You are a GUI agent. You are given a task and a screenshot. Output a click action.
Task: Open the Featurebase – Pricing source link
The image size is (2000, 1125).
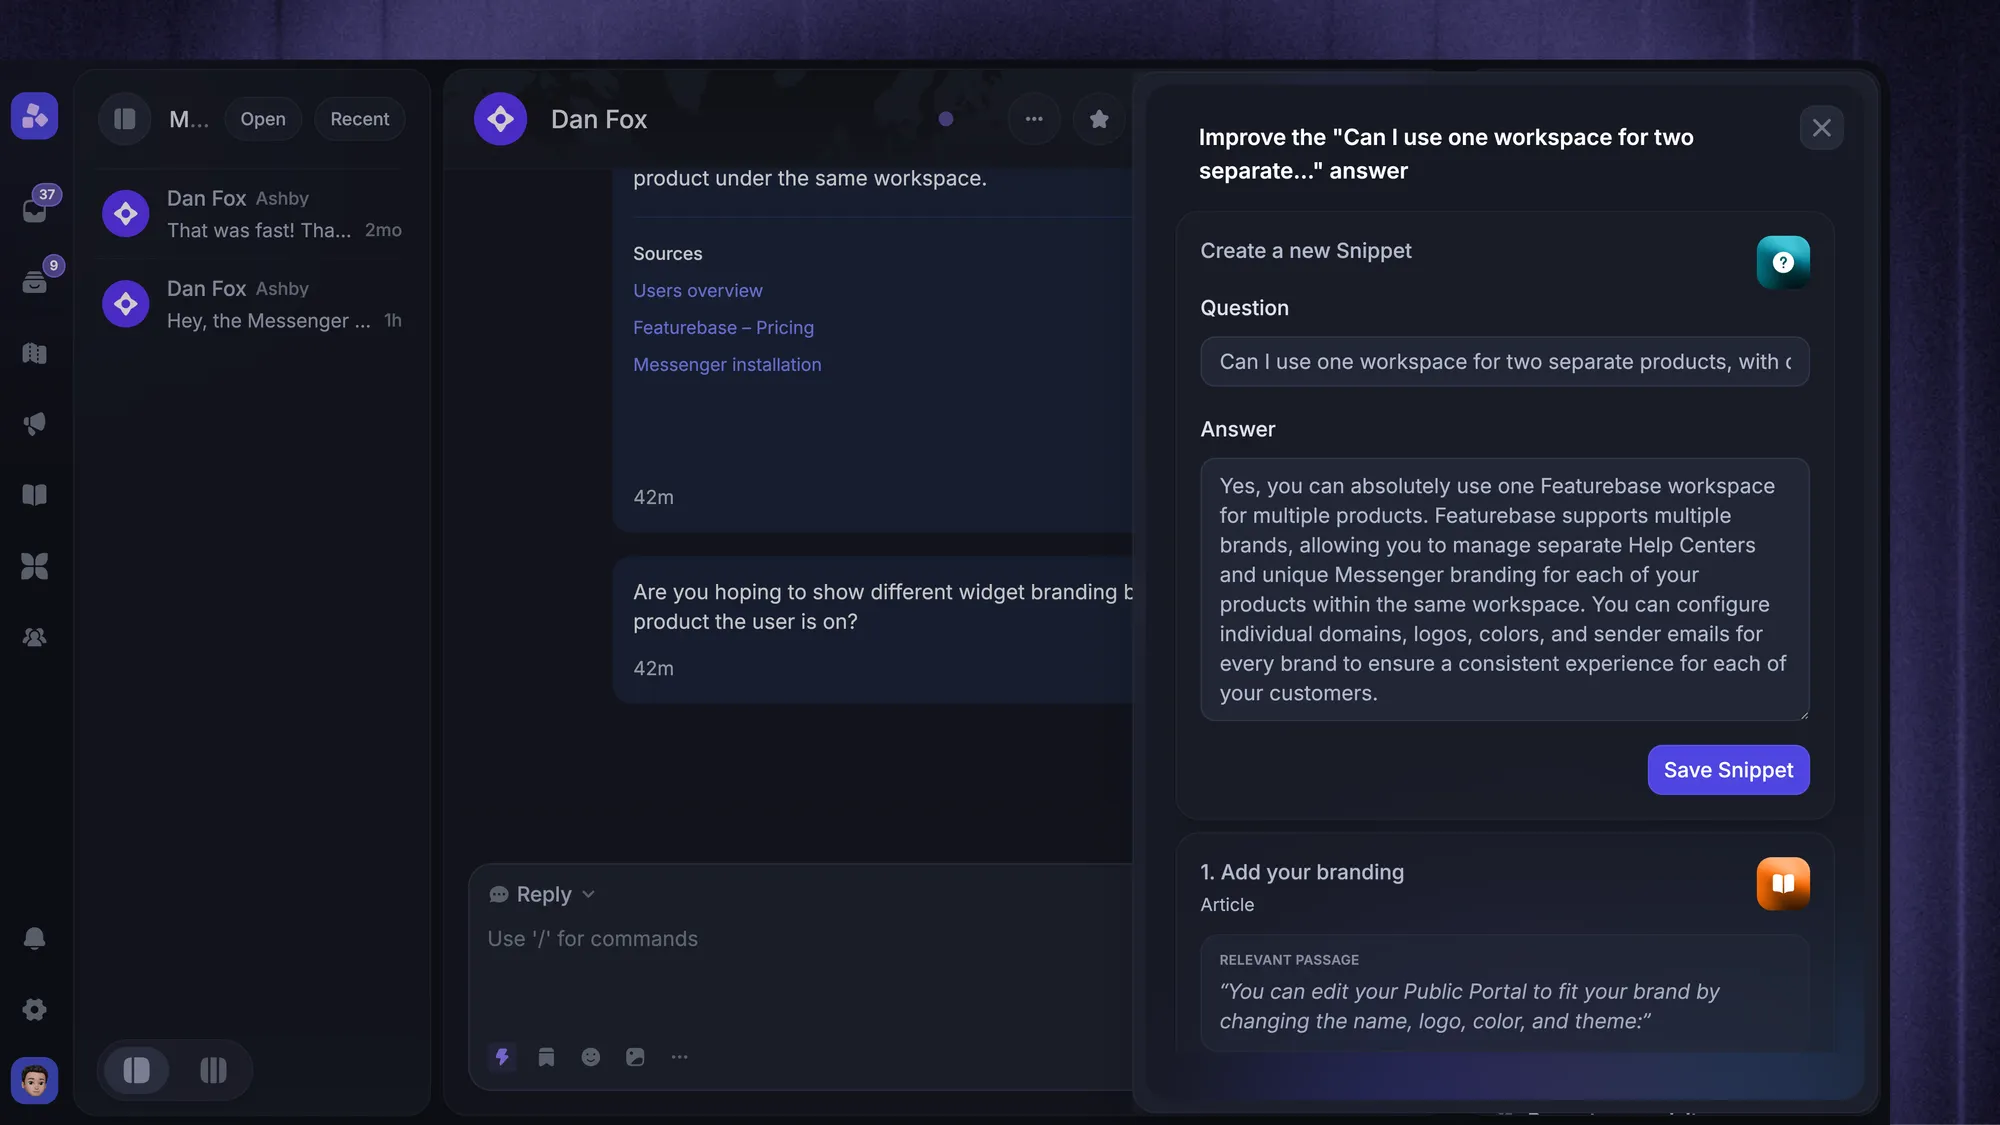click(x=723, y=328)
